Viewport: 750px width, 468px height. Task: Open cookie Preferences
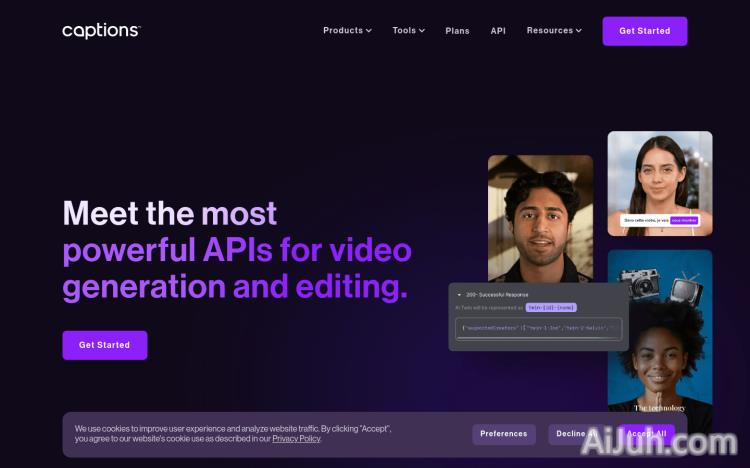(x=504, y=434)
